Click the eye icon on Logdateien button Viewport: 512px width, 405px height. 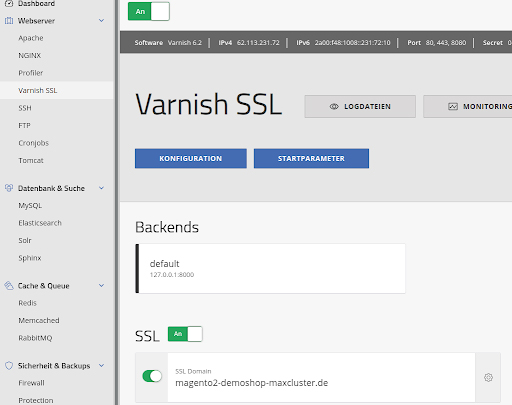click(334, 106)
